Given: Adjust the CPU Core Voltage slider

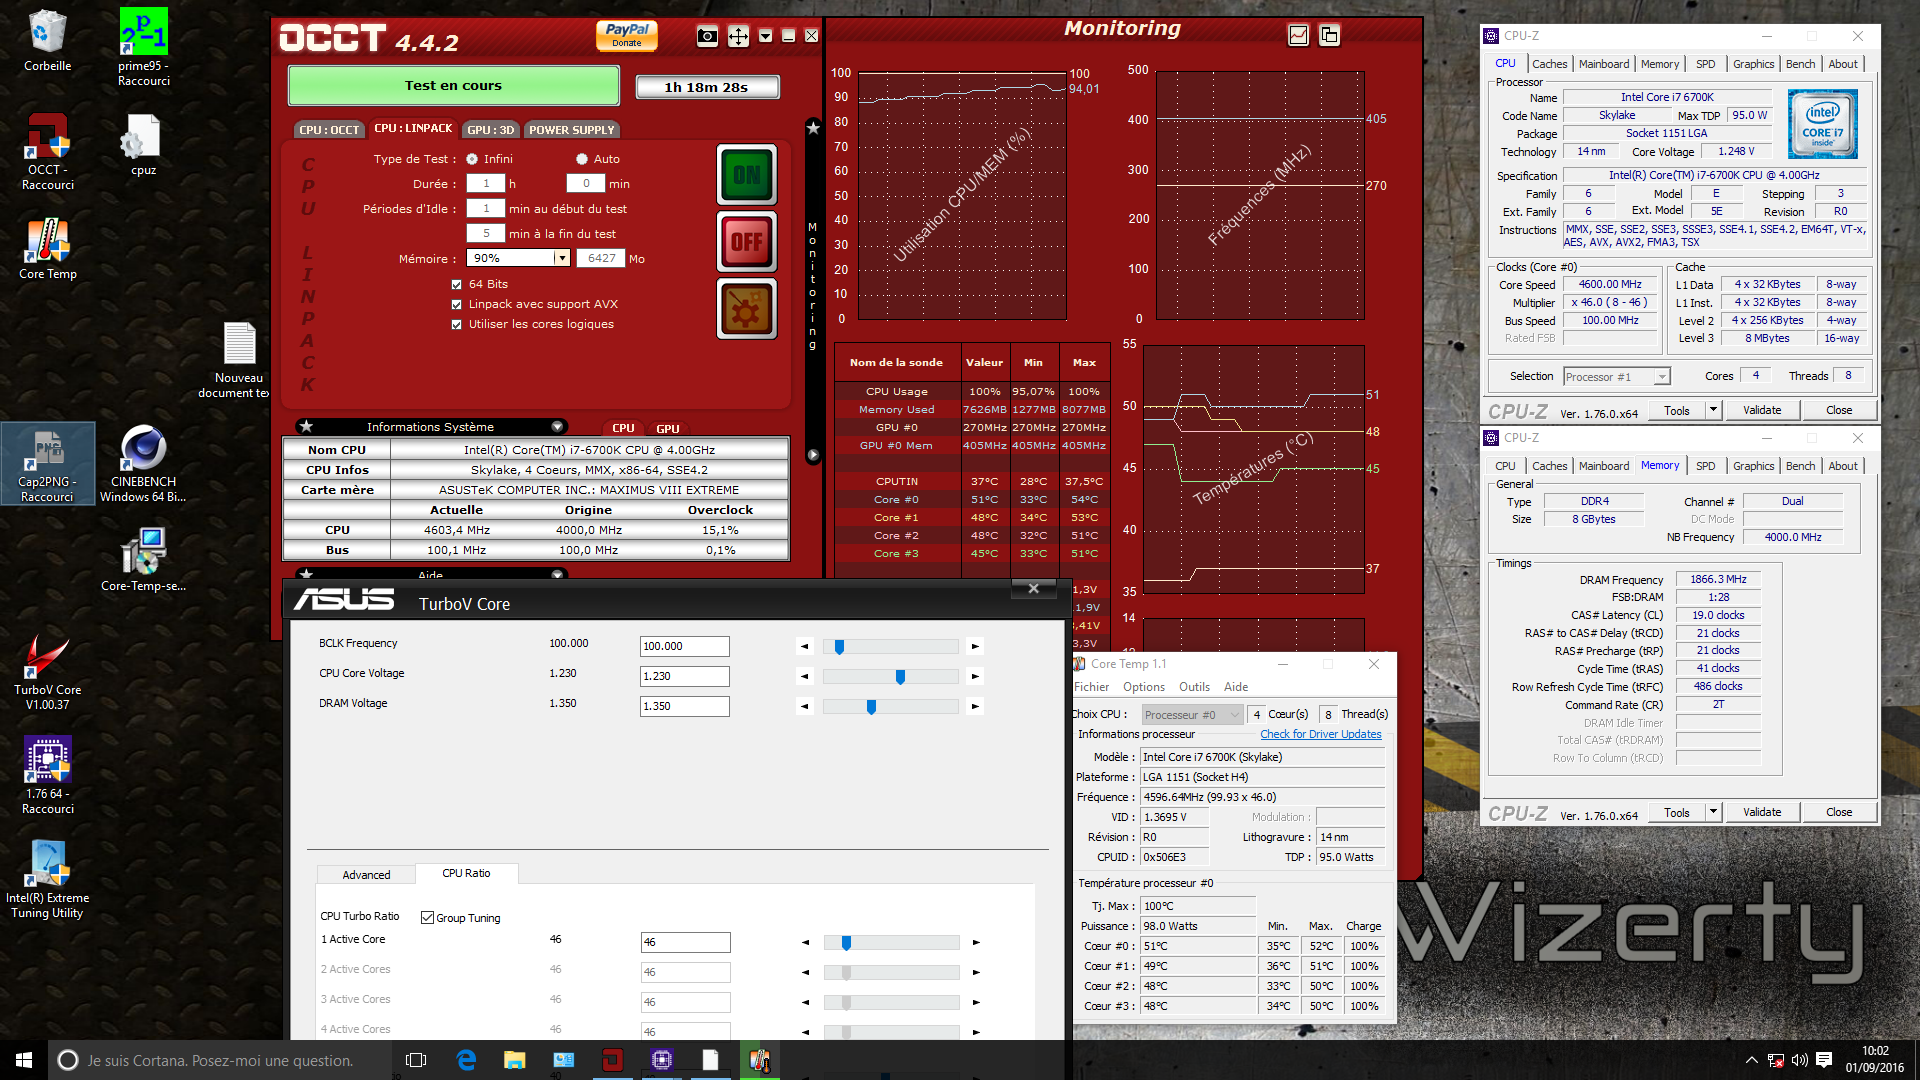Looking at the screenshot, I should click(900, 677).
